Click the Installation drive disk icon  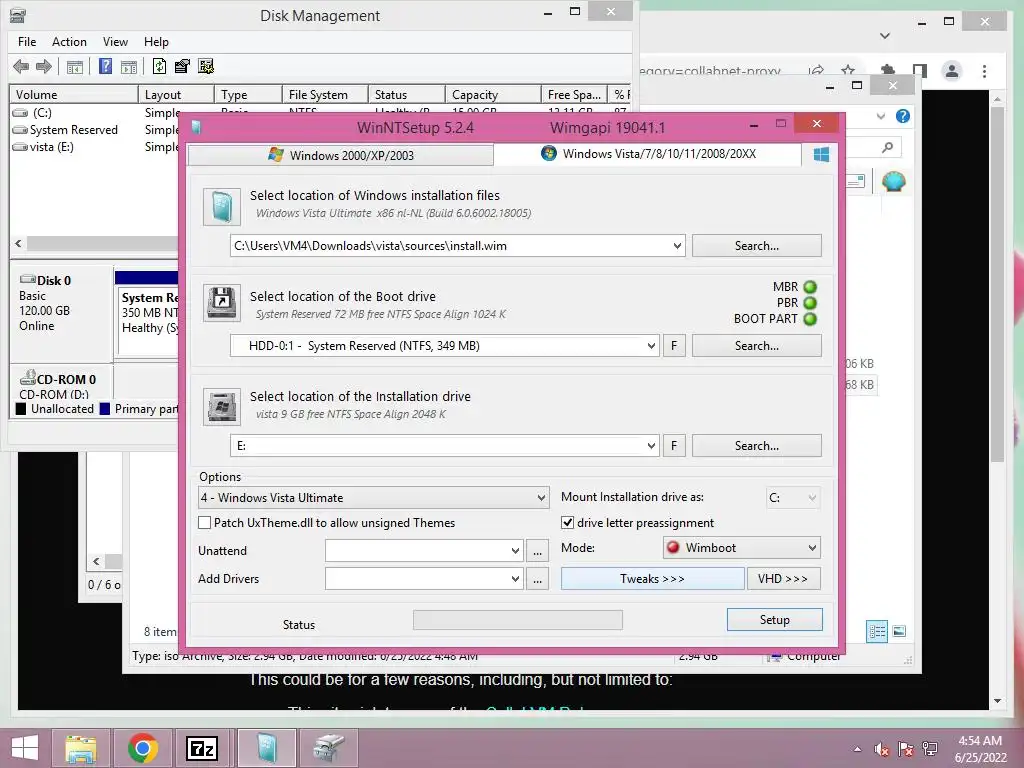[x=222, y=406]
